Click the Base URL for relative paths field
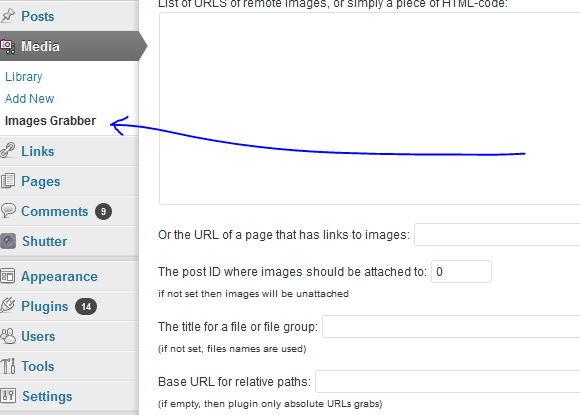 [x=448, y=381]
